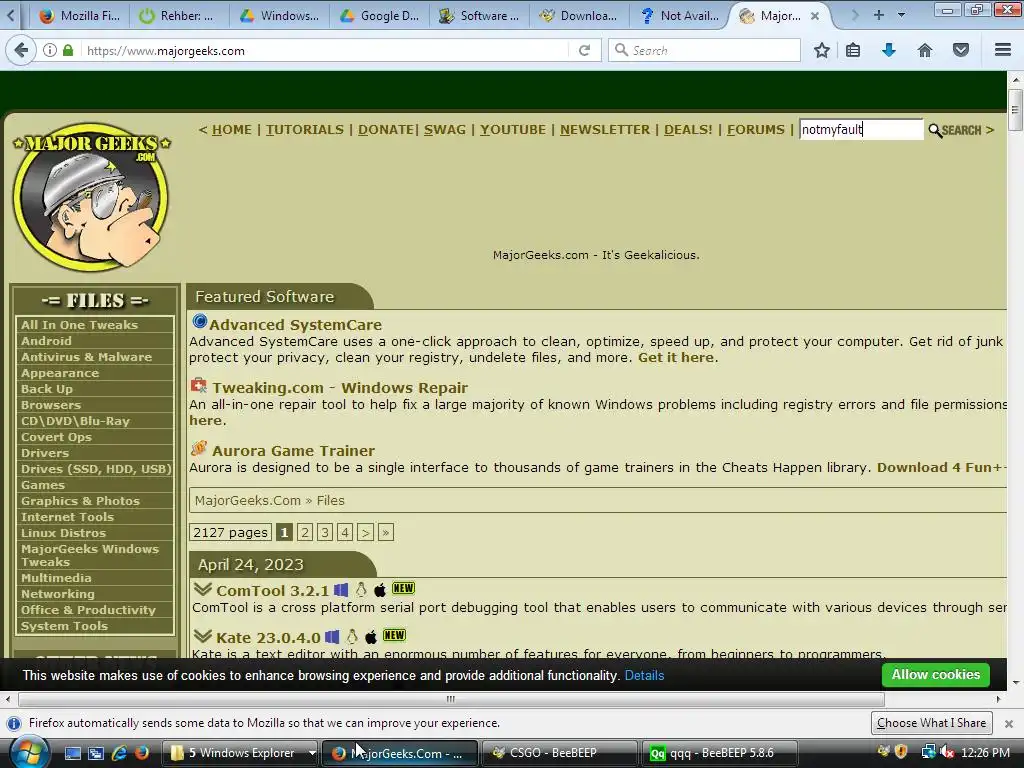
Task: Focus the Firefox Search box
Action: tap(704, 50)
